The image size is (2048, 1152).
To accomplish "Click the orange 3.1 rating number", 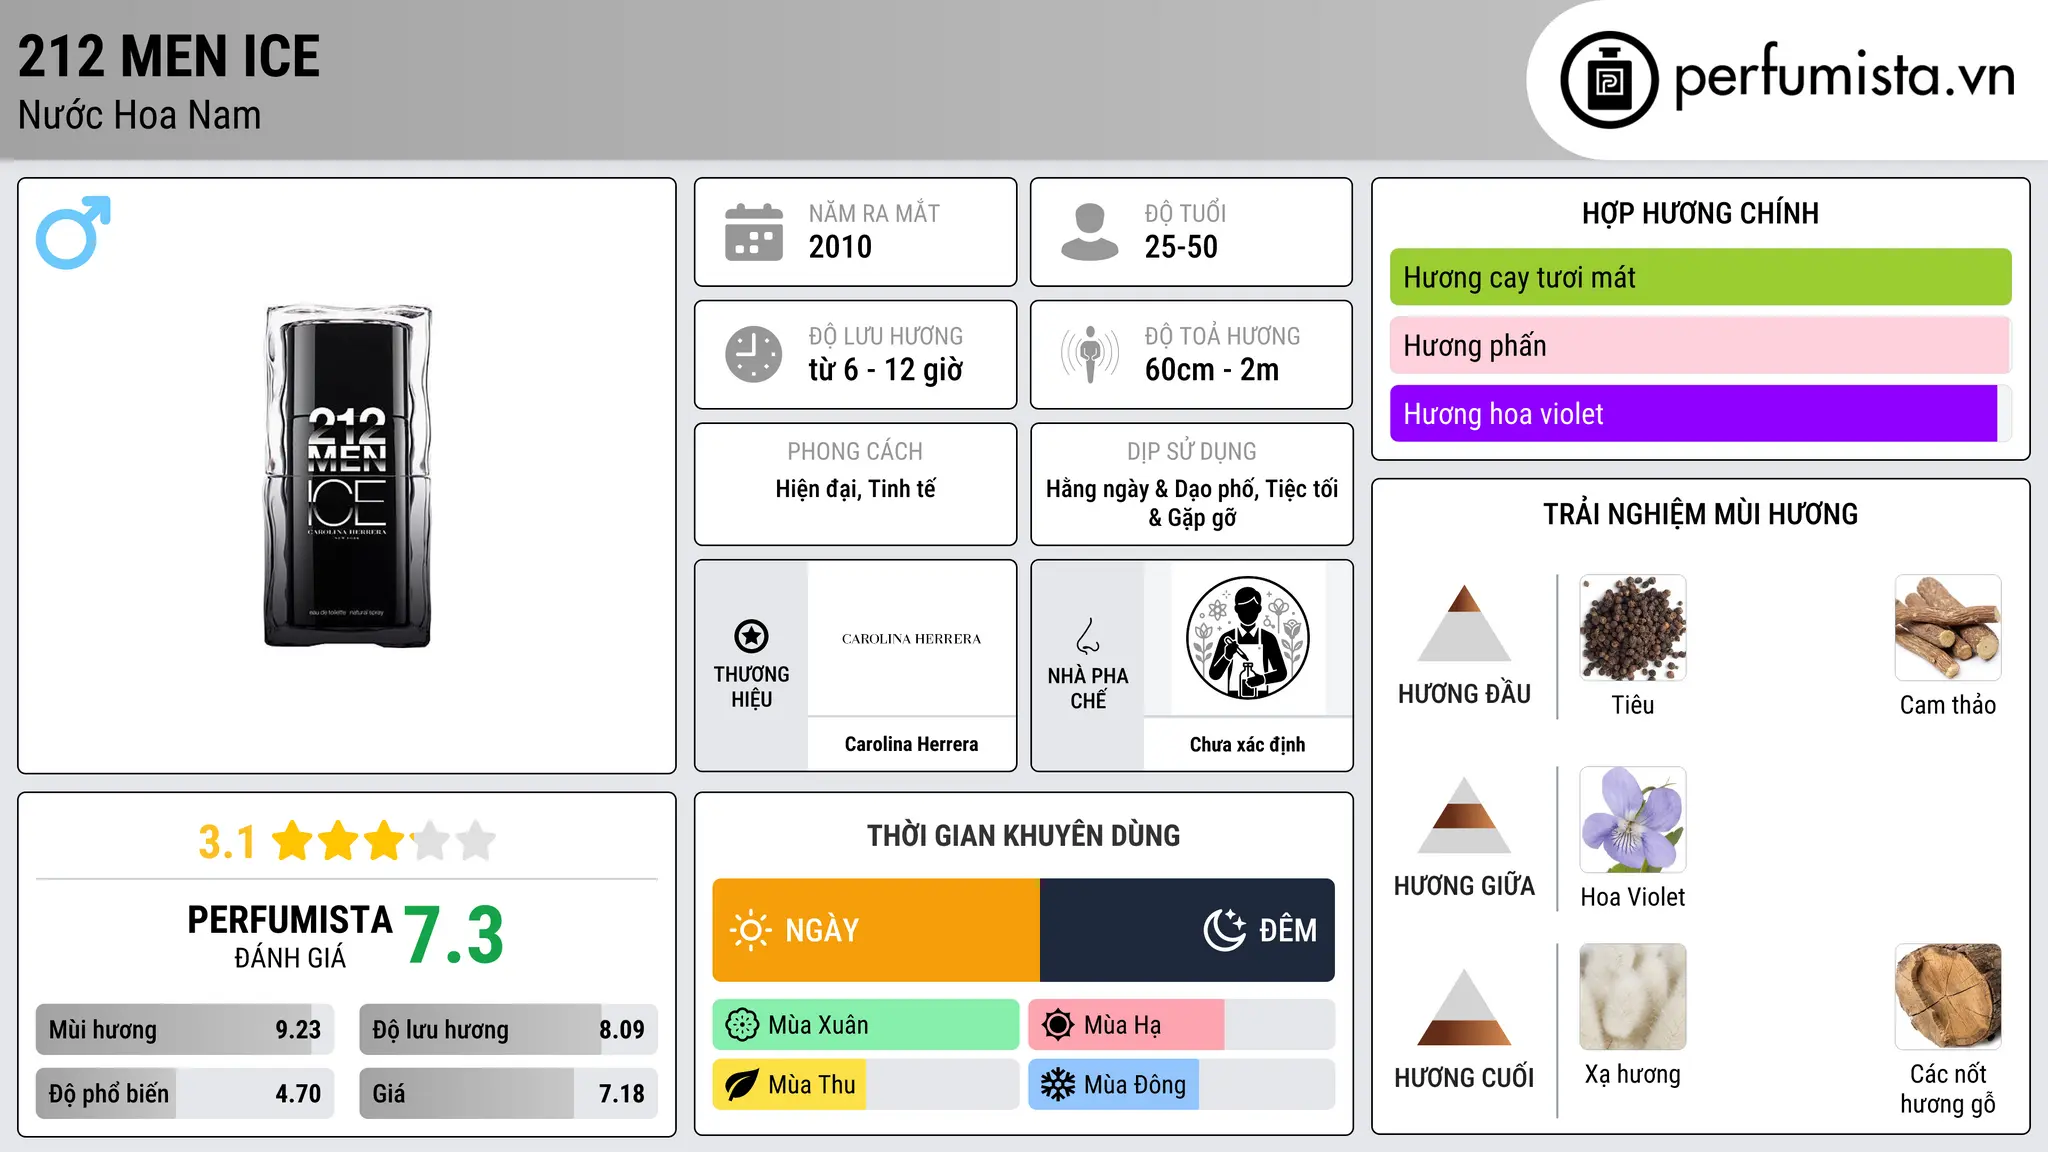I will click(227, 842).
